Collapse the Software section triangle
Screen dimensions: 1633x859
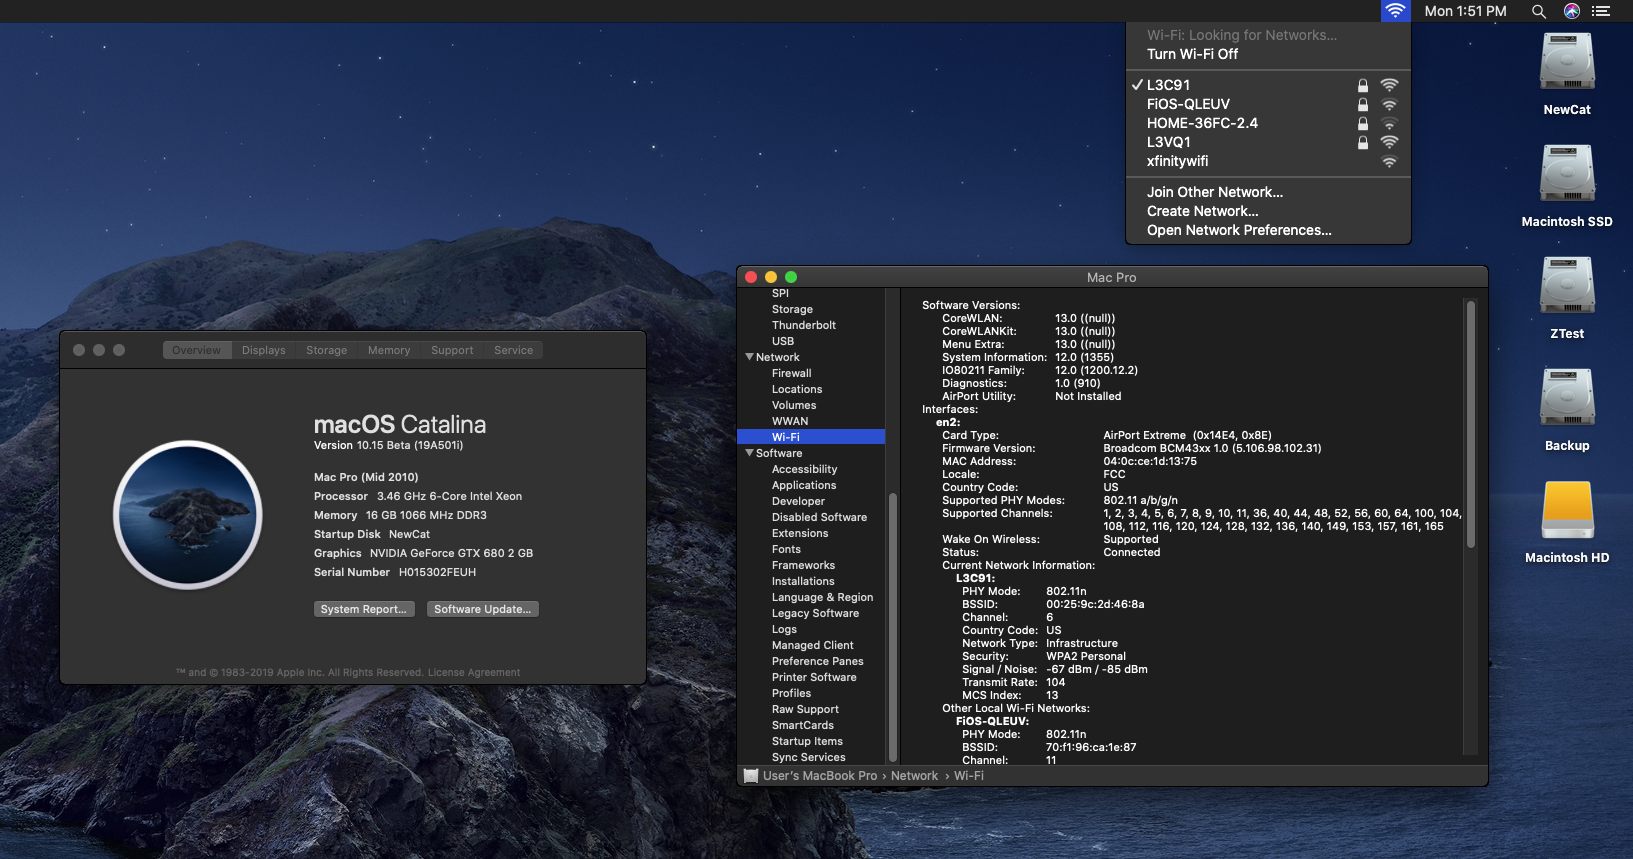pos(749,453)
